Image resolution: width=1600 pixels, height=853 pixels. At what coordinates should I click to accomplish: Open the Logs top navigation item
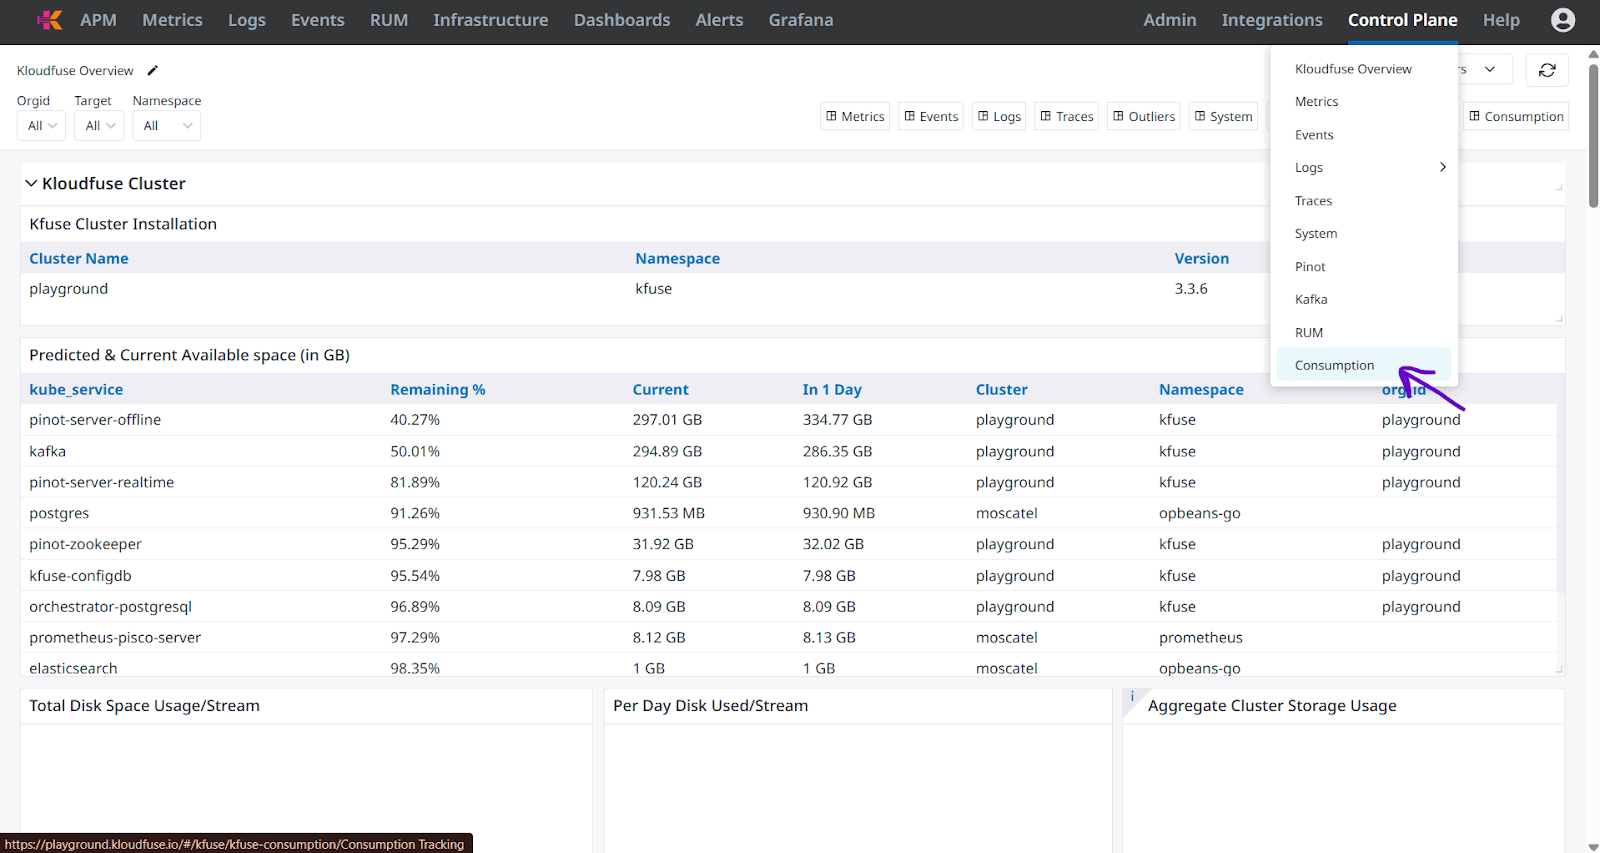[x=247, y=20]
